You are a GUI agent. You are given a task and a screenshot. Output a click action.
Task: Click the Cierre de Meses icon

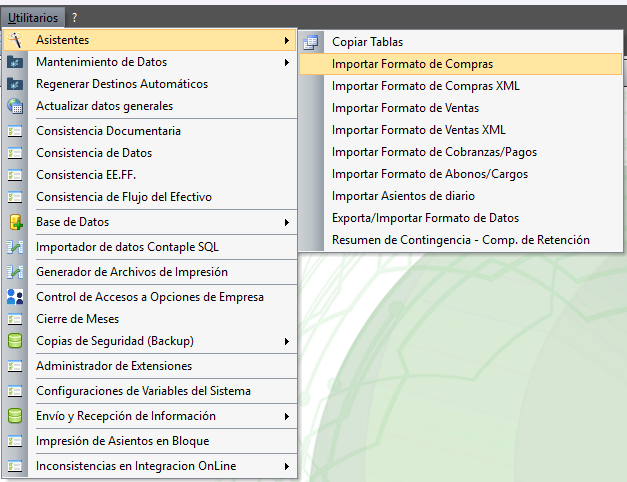point(15,319)
